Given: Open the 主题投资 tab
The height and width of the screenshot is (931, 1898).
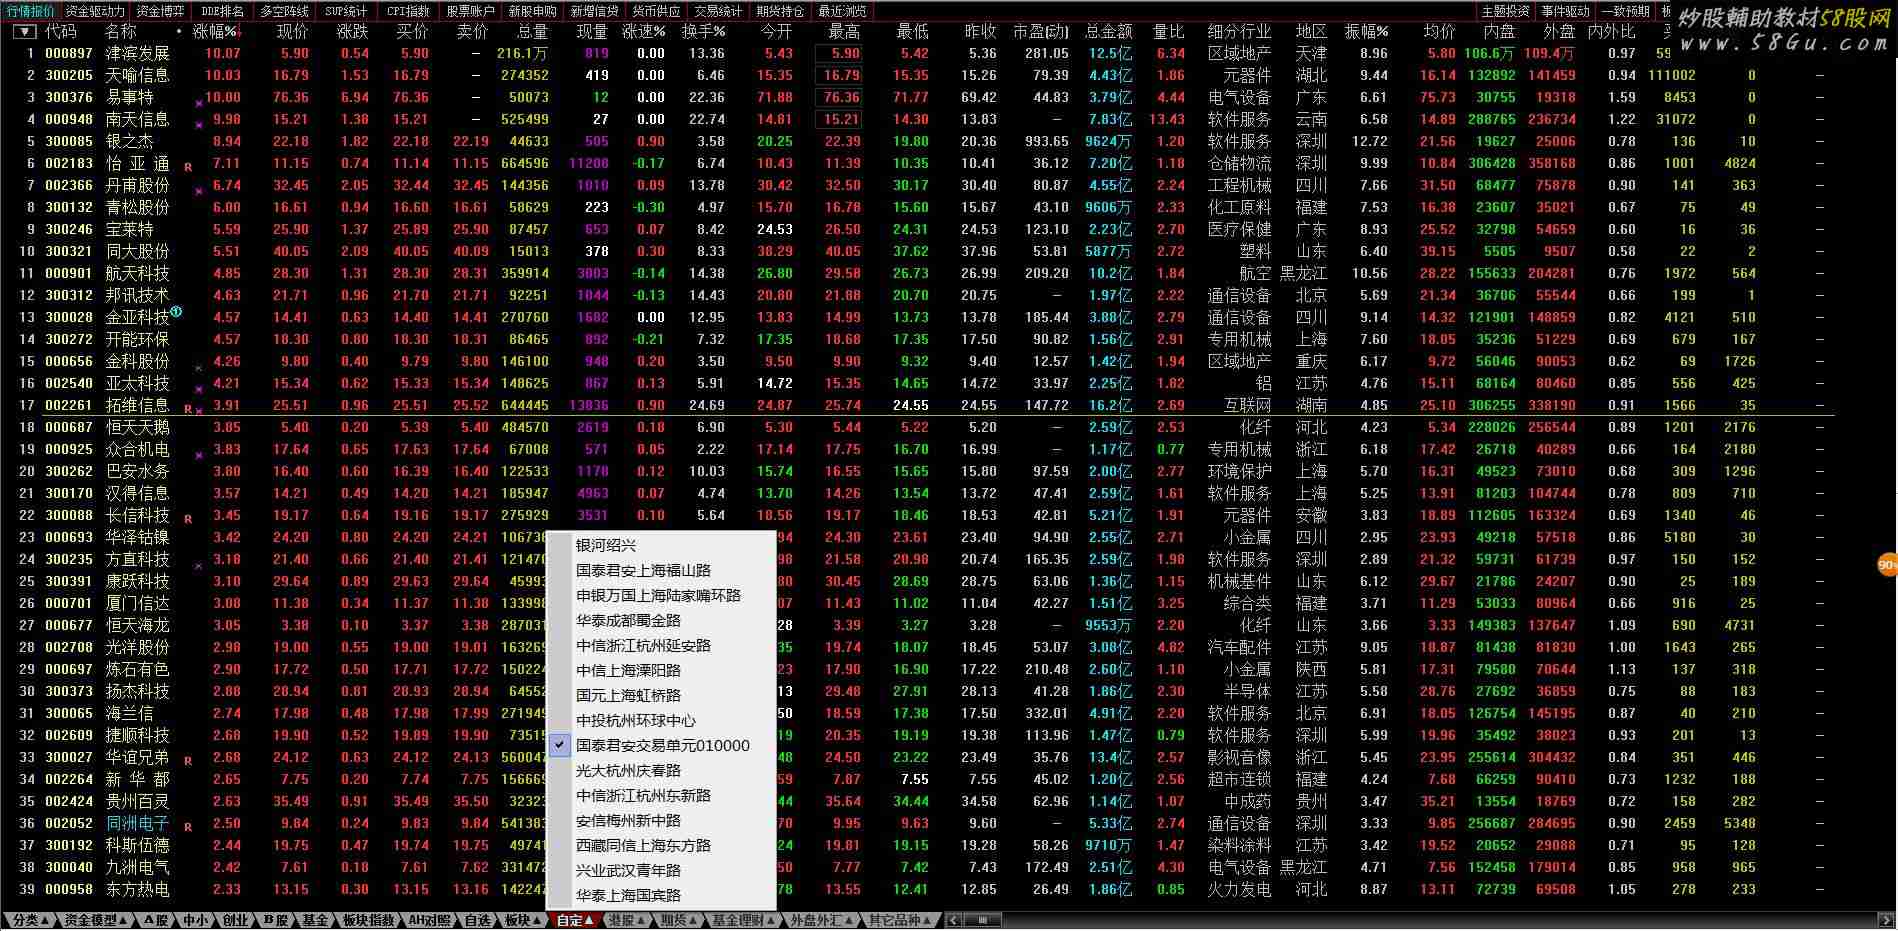Looking at the screenshot, I should click(1505, 11).
